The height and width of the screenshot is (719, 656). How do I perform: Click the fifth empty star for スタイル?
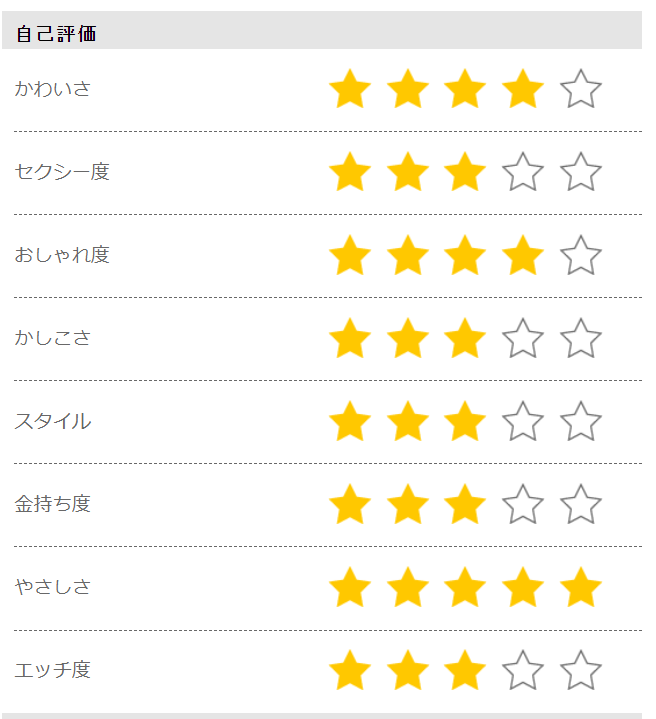(x=581, y=422)
